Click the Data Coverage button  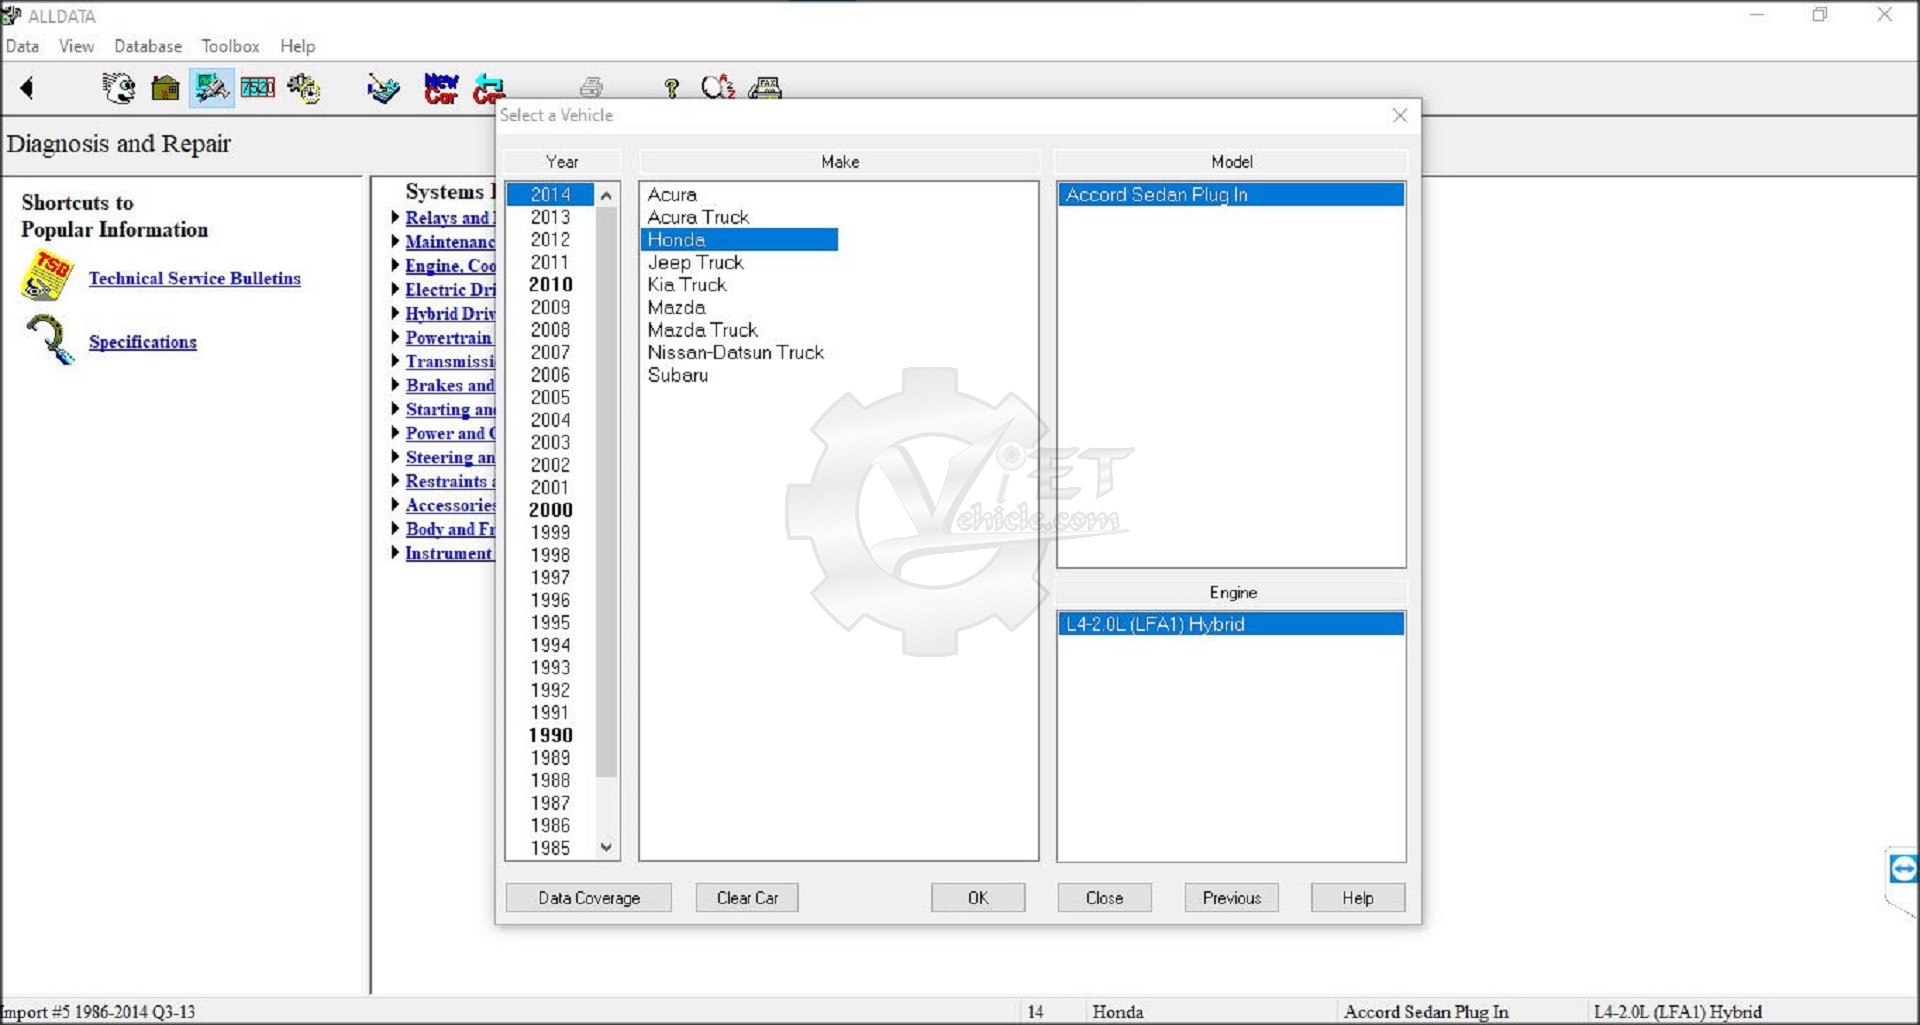[x=589, y=898]
